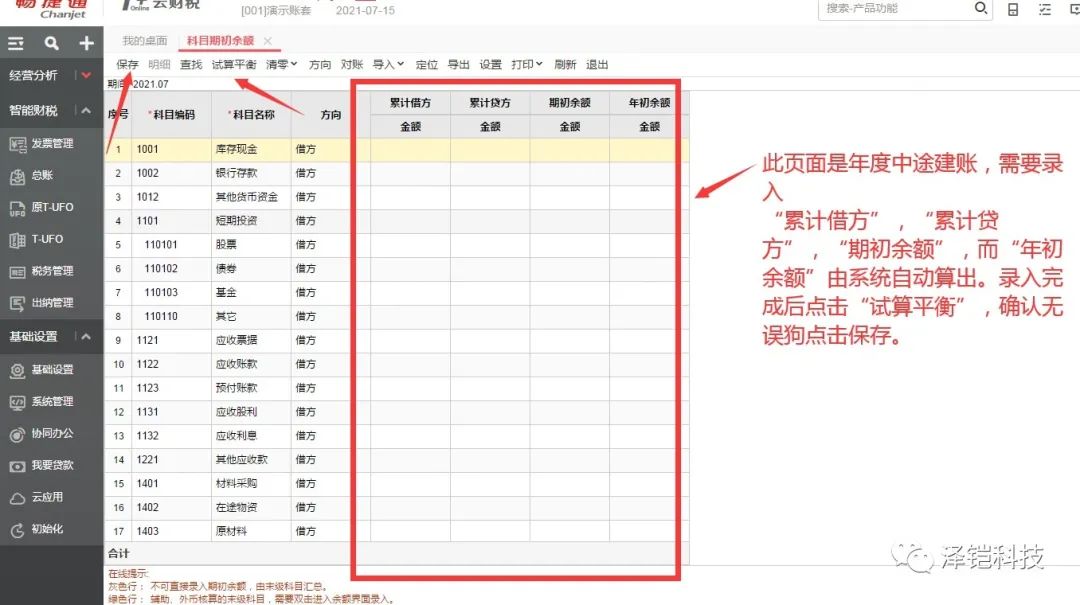Click the magnifier icon in the search box
Image resolution: width=1080 pixels, height=605 pixels.
[x=981, y=9]
